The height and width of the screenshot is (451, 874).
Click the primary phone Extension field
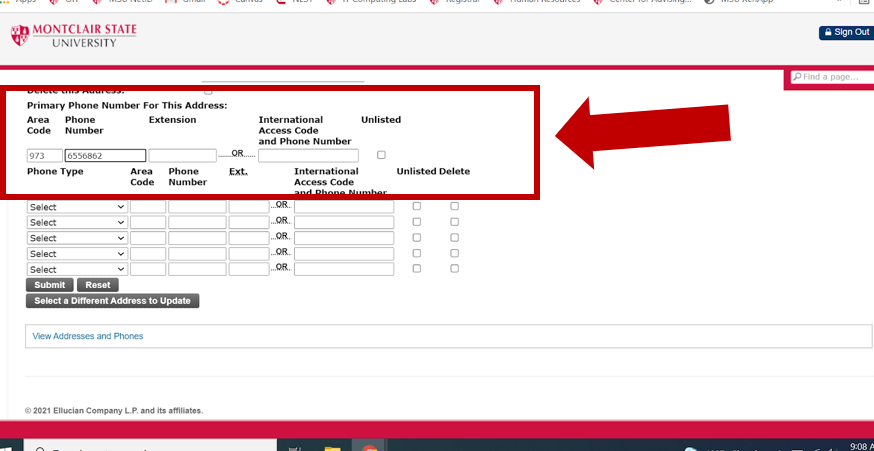click(182, 156)
